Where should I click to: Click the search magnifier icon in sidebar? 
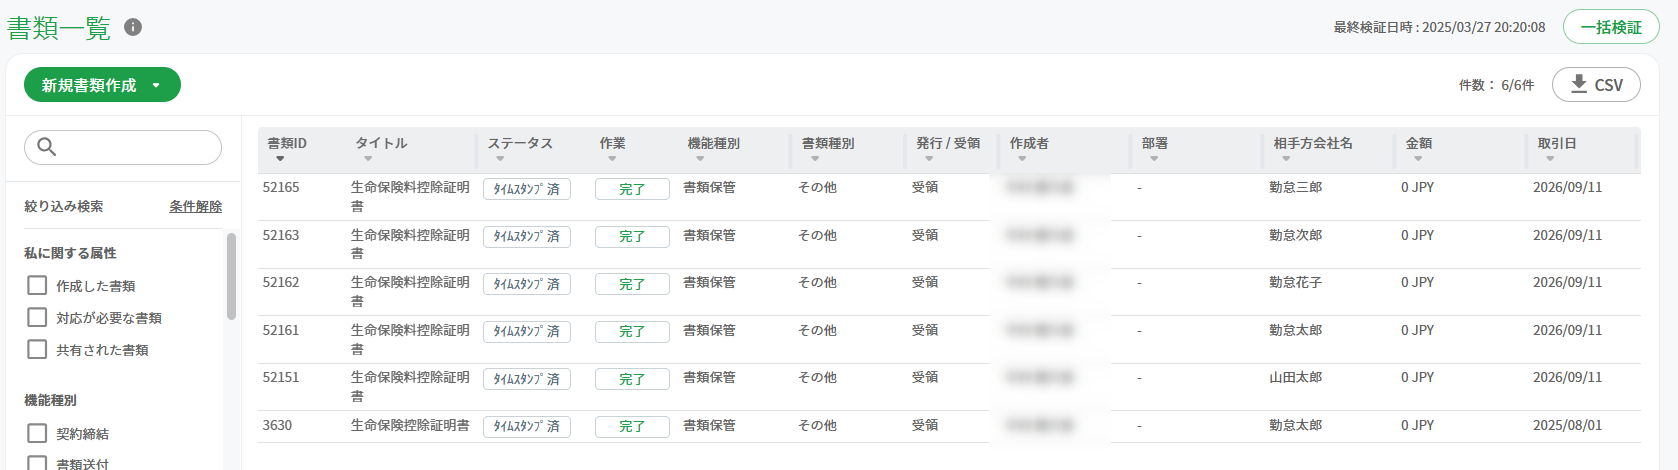[x=46, y=147]
